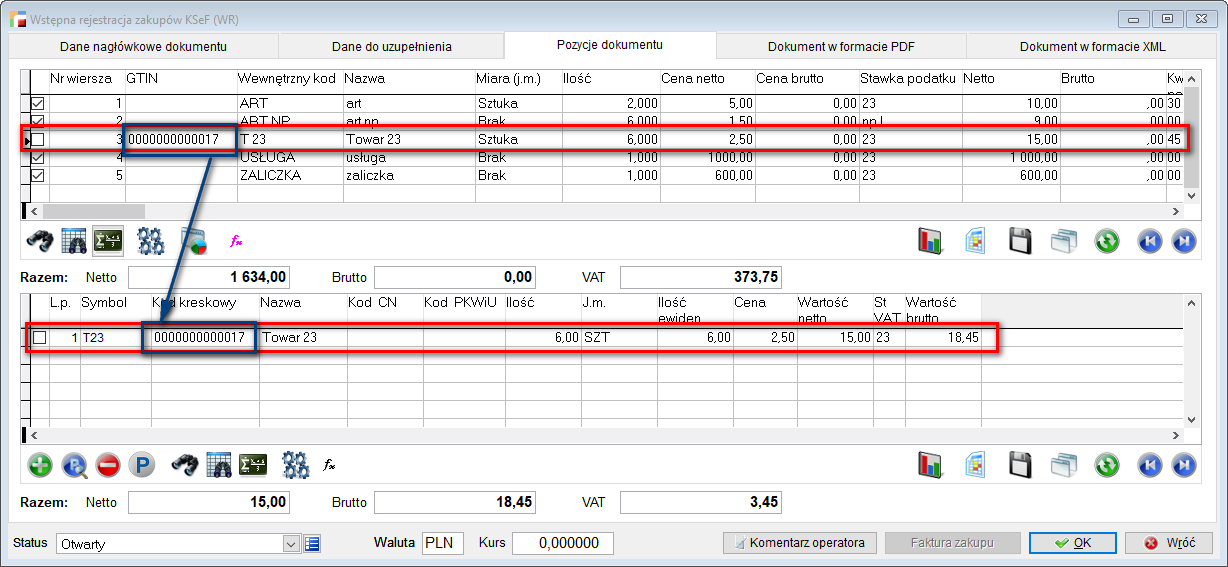Viewport: 1228px width, 567px height.
Task: Click the 1000,00 Cena netto cell
Action: coord(706,157)
